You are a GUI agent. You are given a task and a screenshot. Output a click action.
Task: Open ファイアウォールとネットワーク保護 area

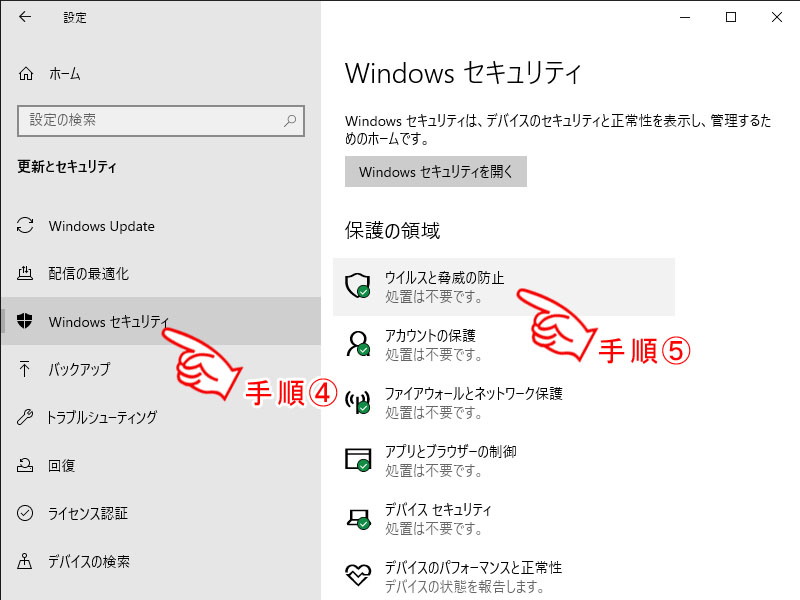click(504, 403)
